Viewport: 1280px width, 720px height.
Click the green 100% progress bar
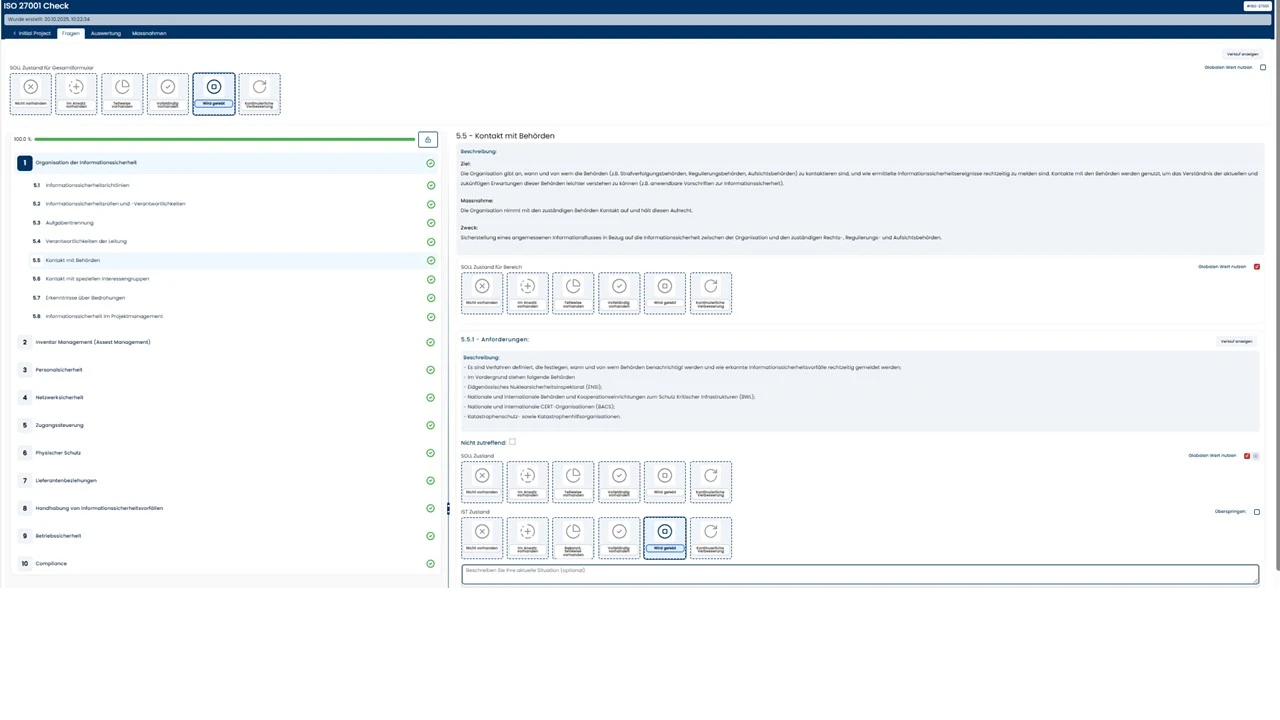pos(224,139)
